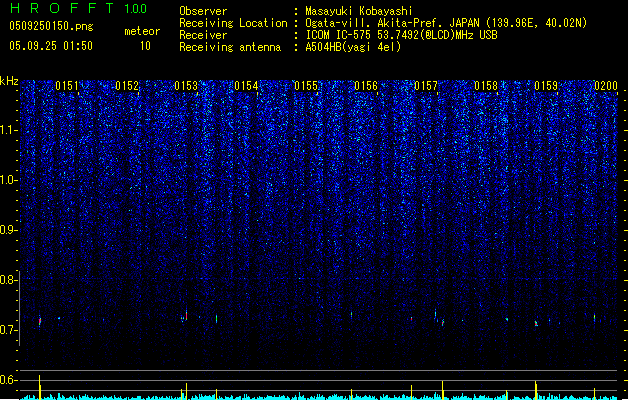The height and width of the screenshot is (400, 629).
Task: Click the kHz axis unit label
Action: click(x=9, y=81)
